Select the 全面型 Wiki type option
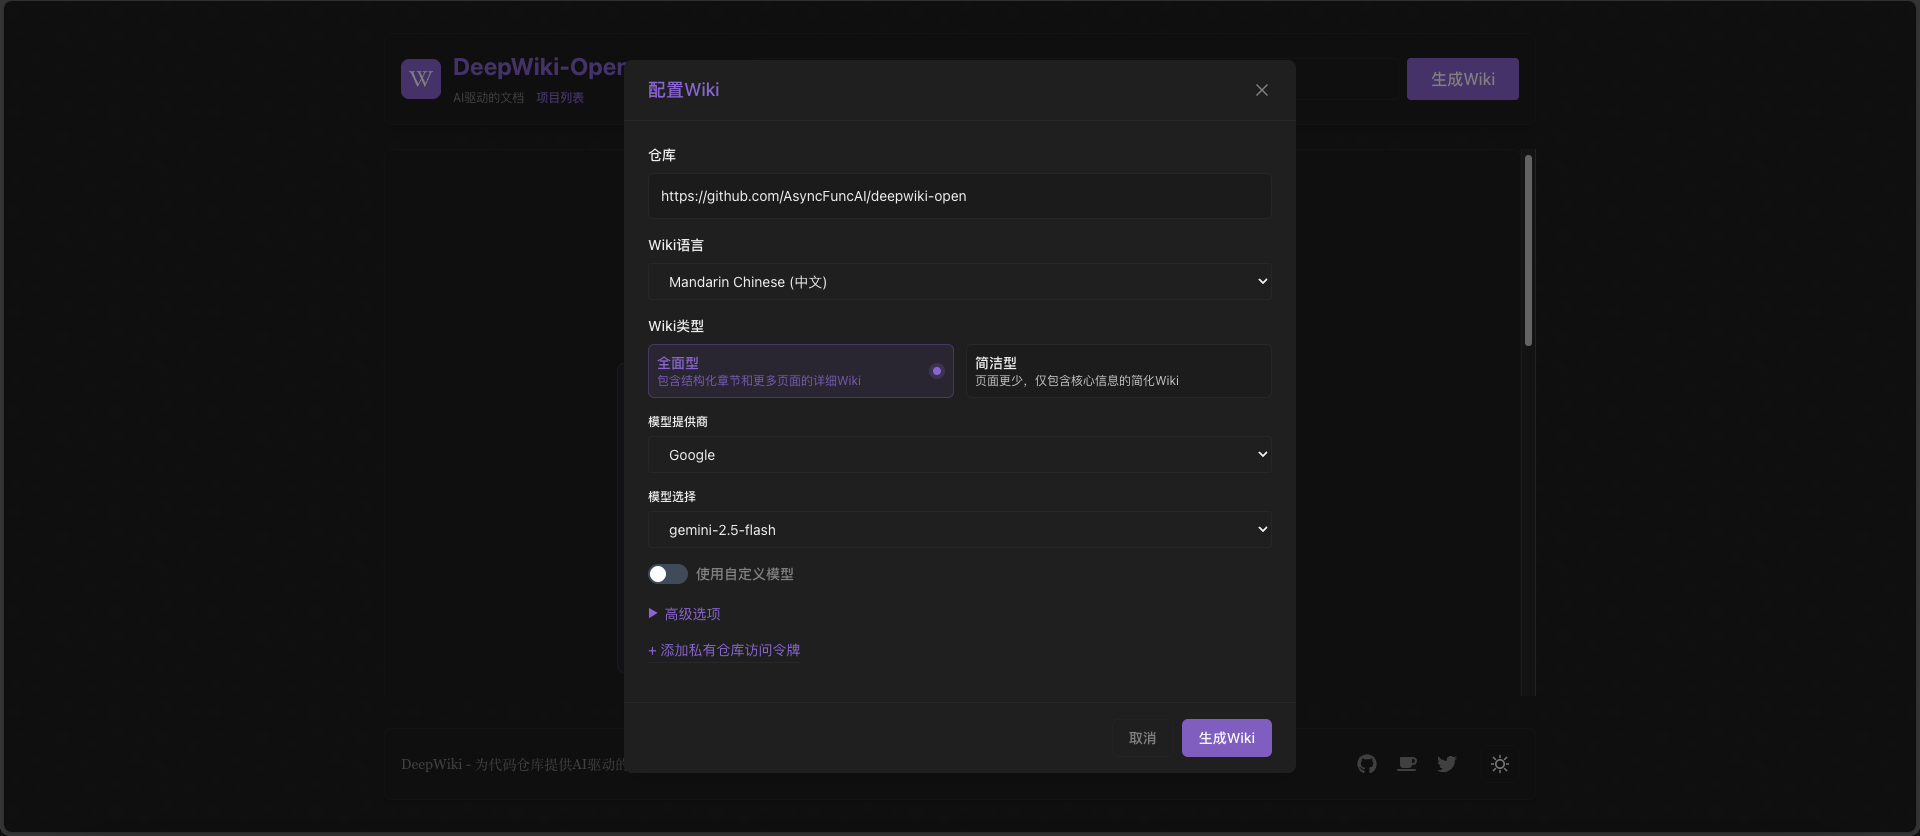 click(801, 371)
